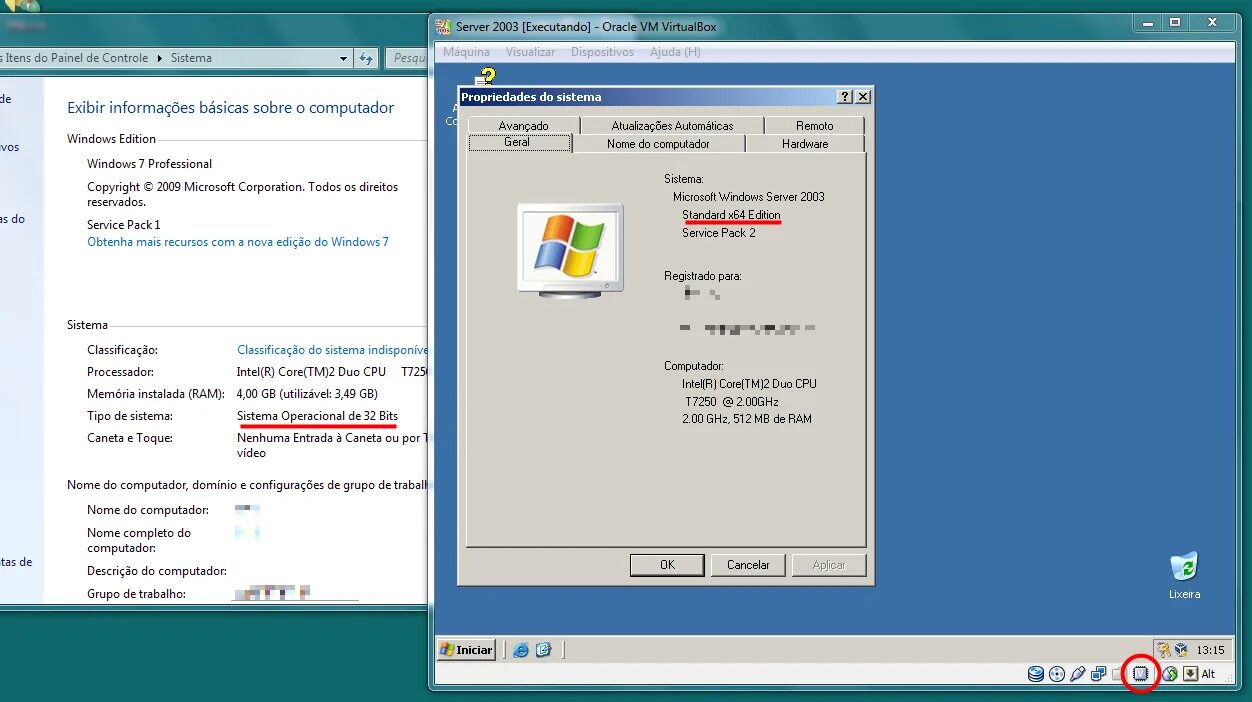Screen dimensions: 1252x702
Task: Click the VT-x virtualization chip indicator
Action: [x=1141, y=674]
